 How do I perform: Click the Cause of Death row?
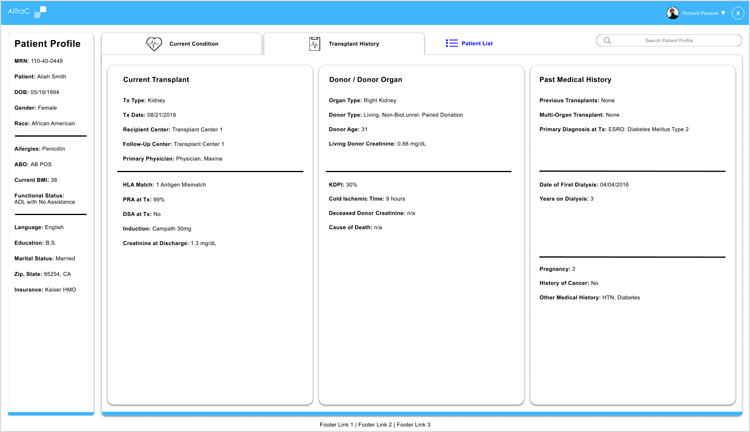click(x=355, y=228)
